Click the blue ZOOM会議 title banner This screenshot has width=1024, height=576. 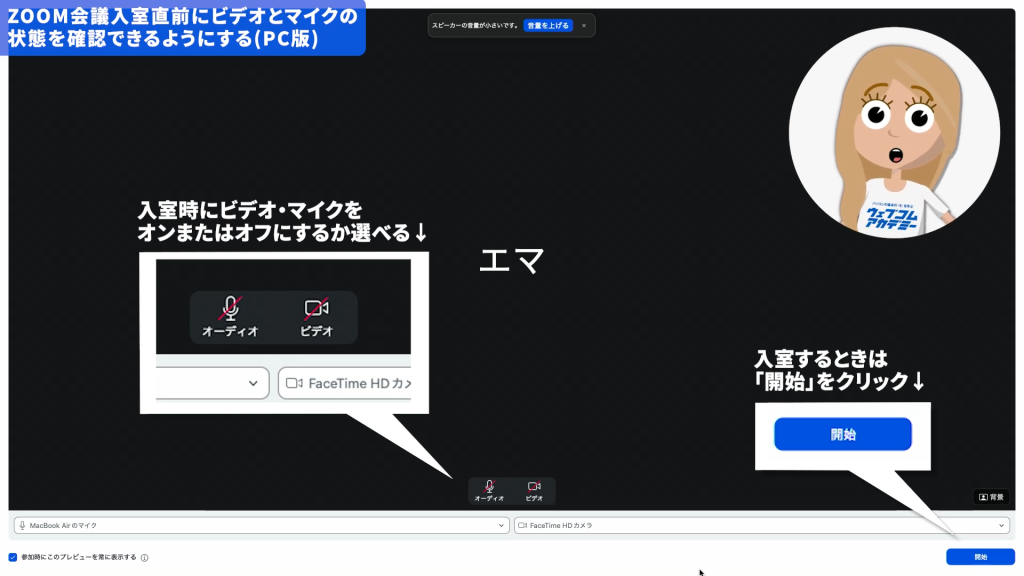182,27
